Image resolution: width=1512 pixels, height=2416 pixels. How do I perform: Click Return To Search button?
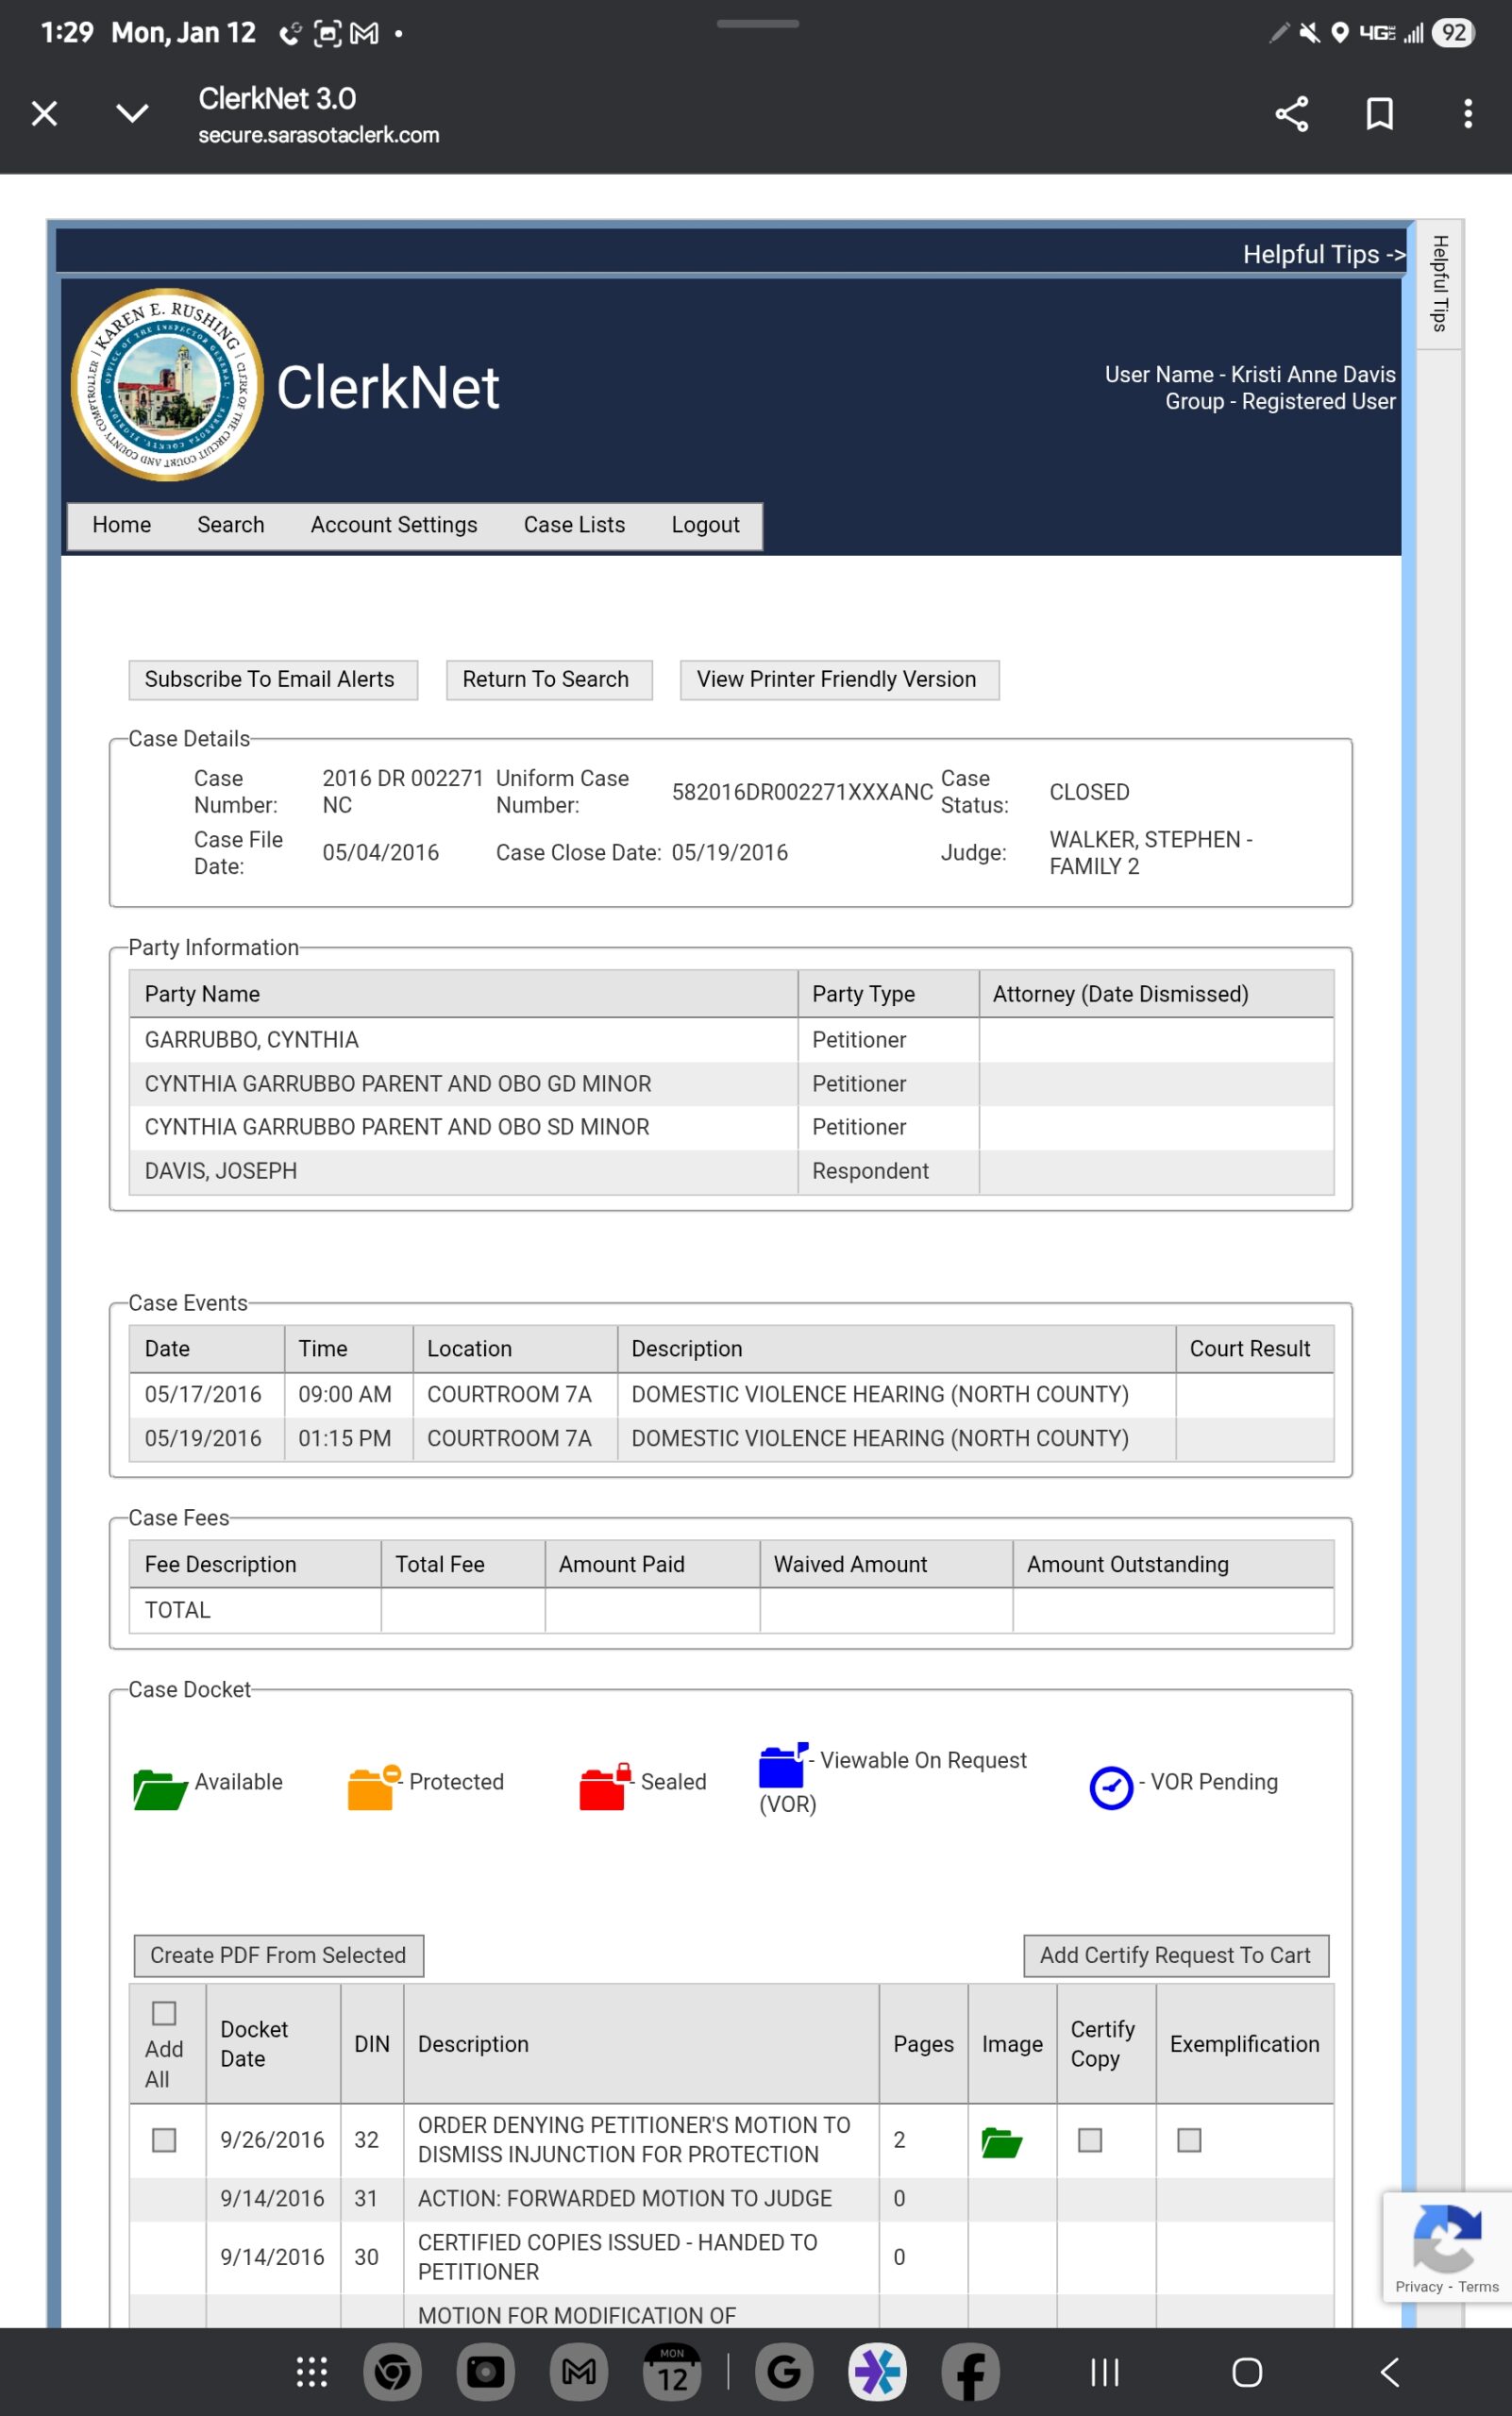549,680
